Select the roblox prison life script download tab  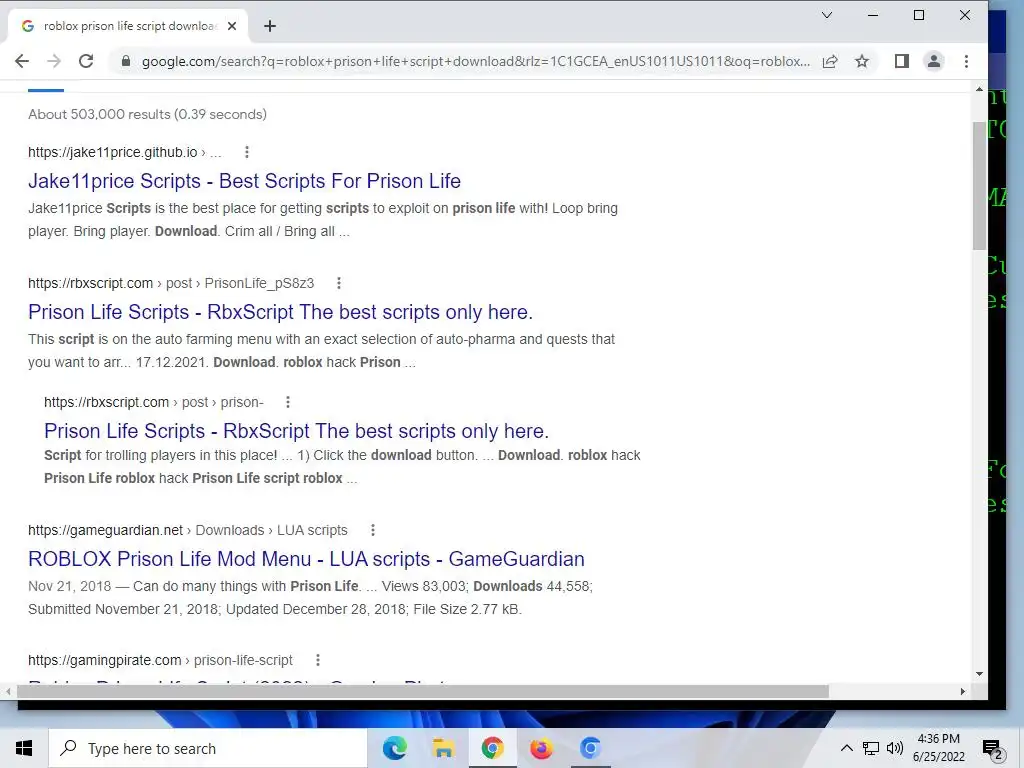pyautogui.click(x=129, y=26)
